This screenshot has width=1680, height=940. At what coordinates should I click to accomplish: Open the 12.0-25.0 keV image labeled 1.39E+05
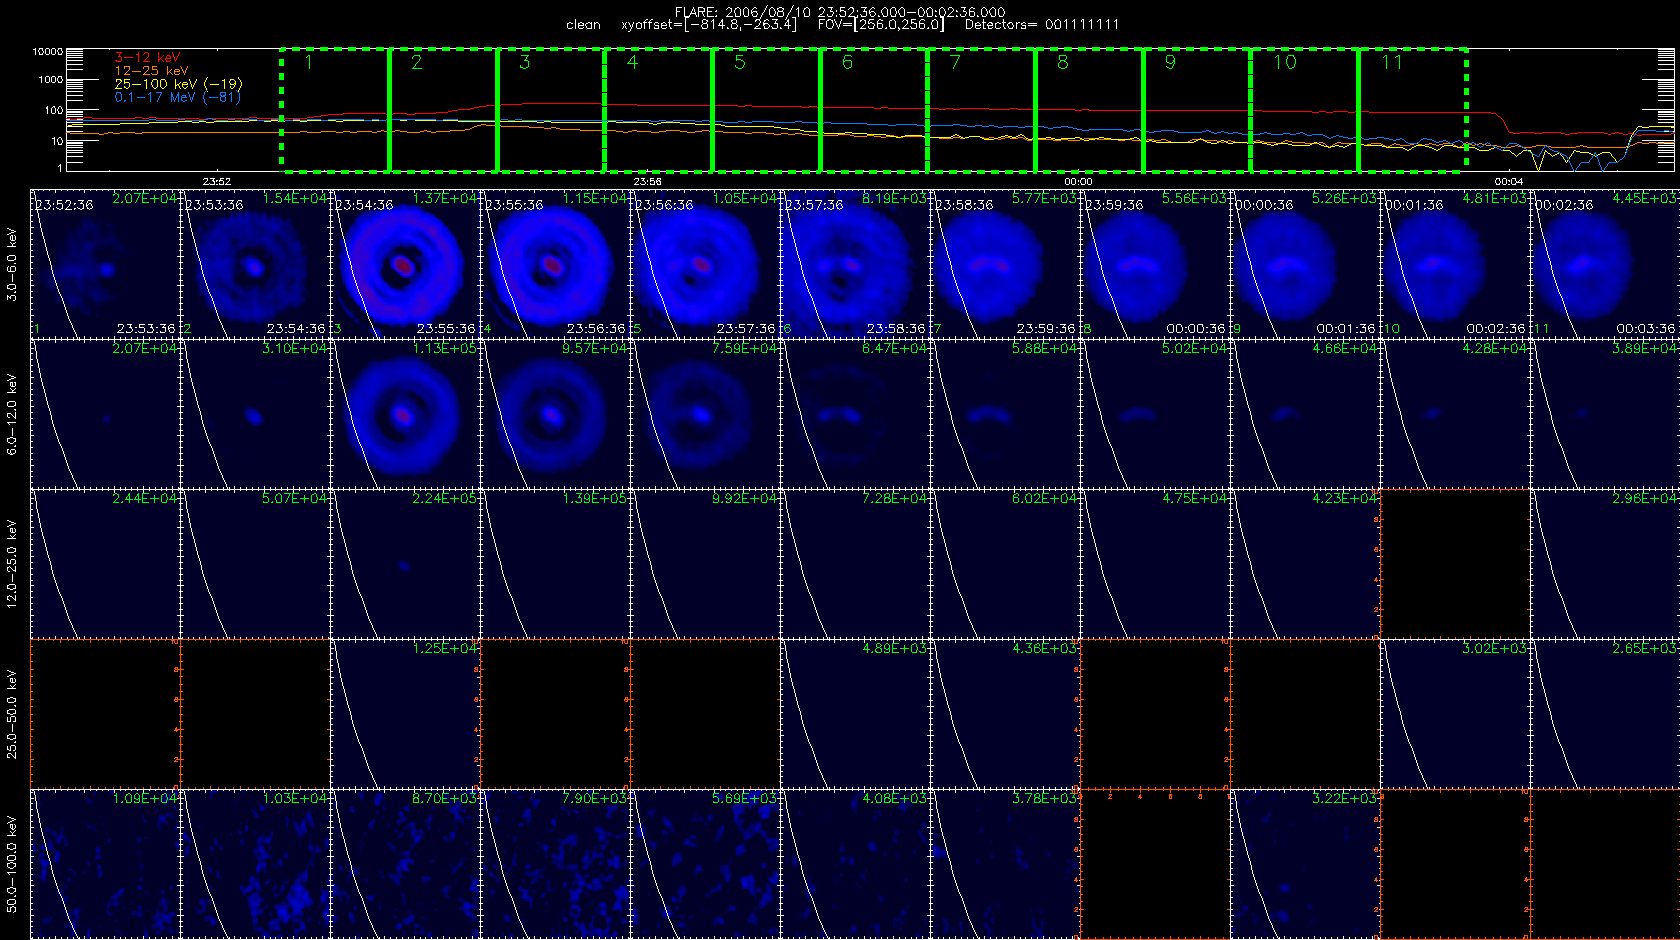coord(556,564)
